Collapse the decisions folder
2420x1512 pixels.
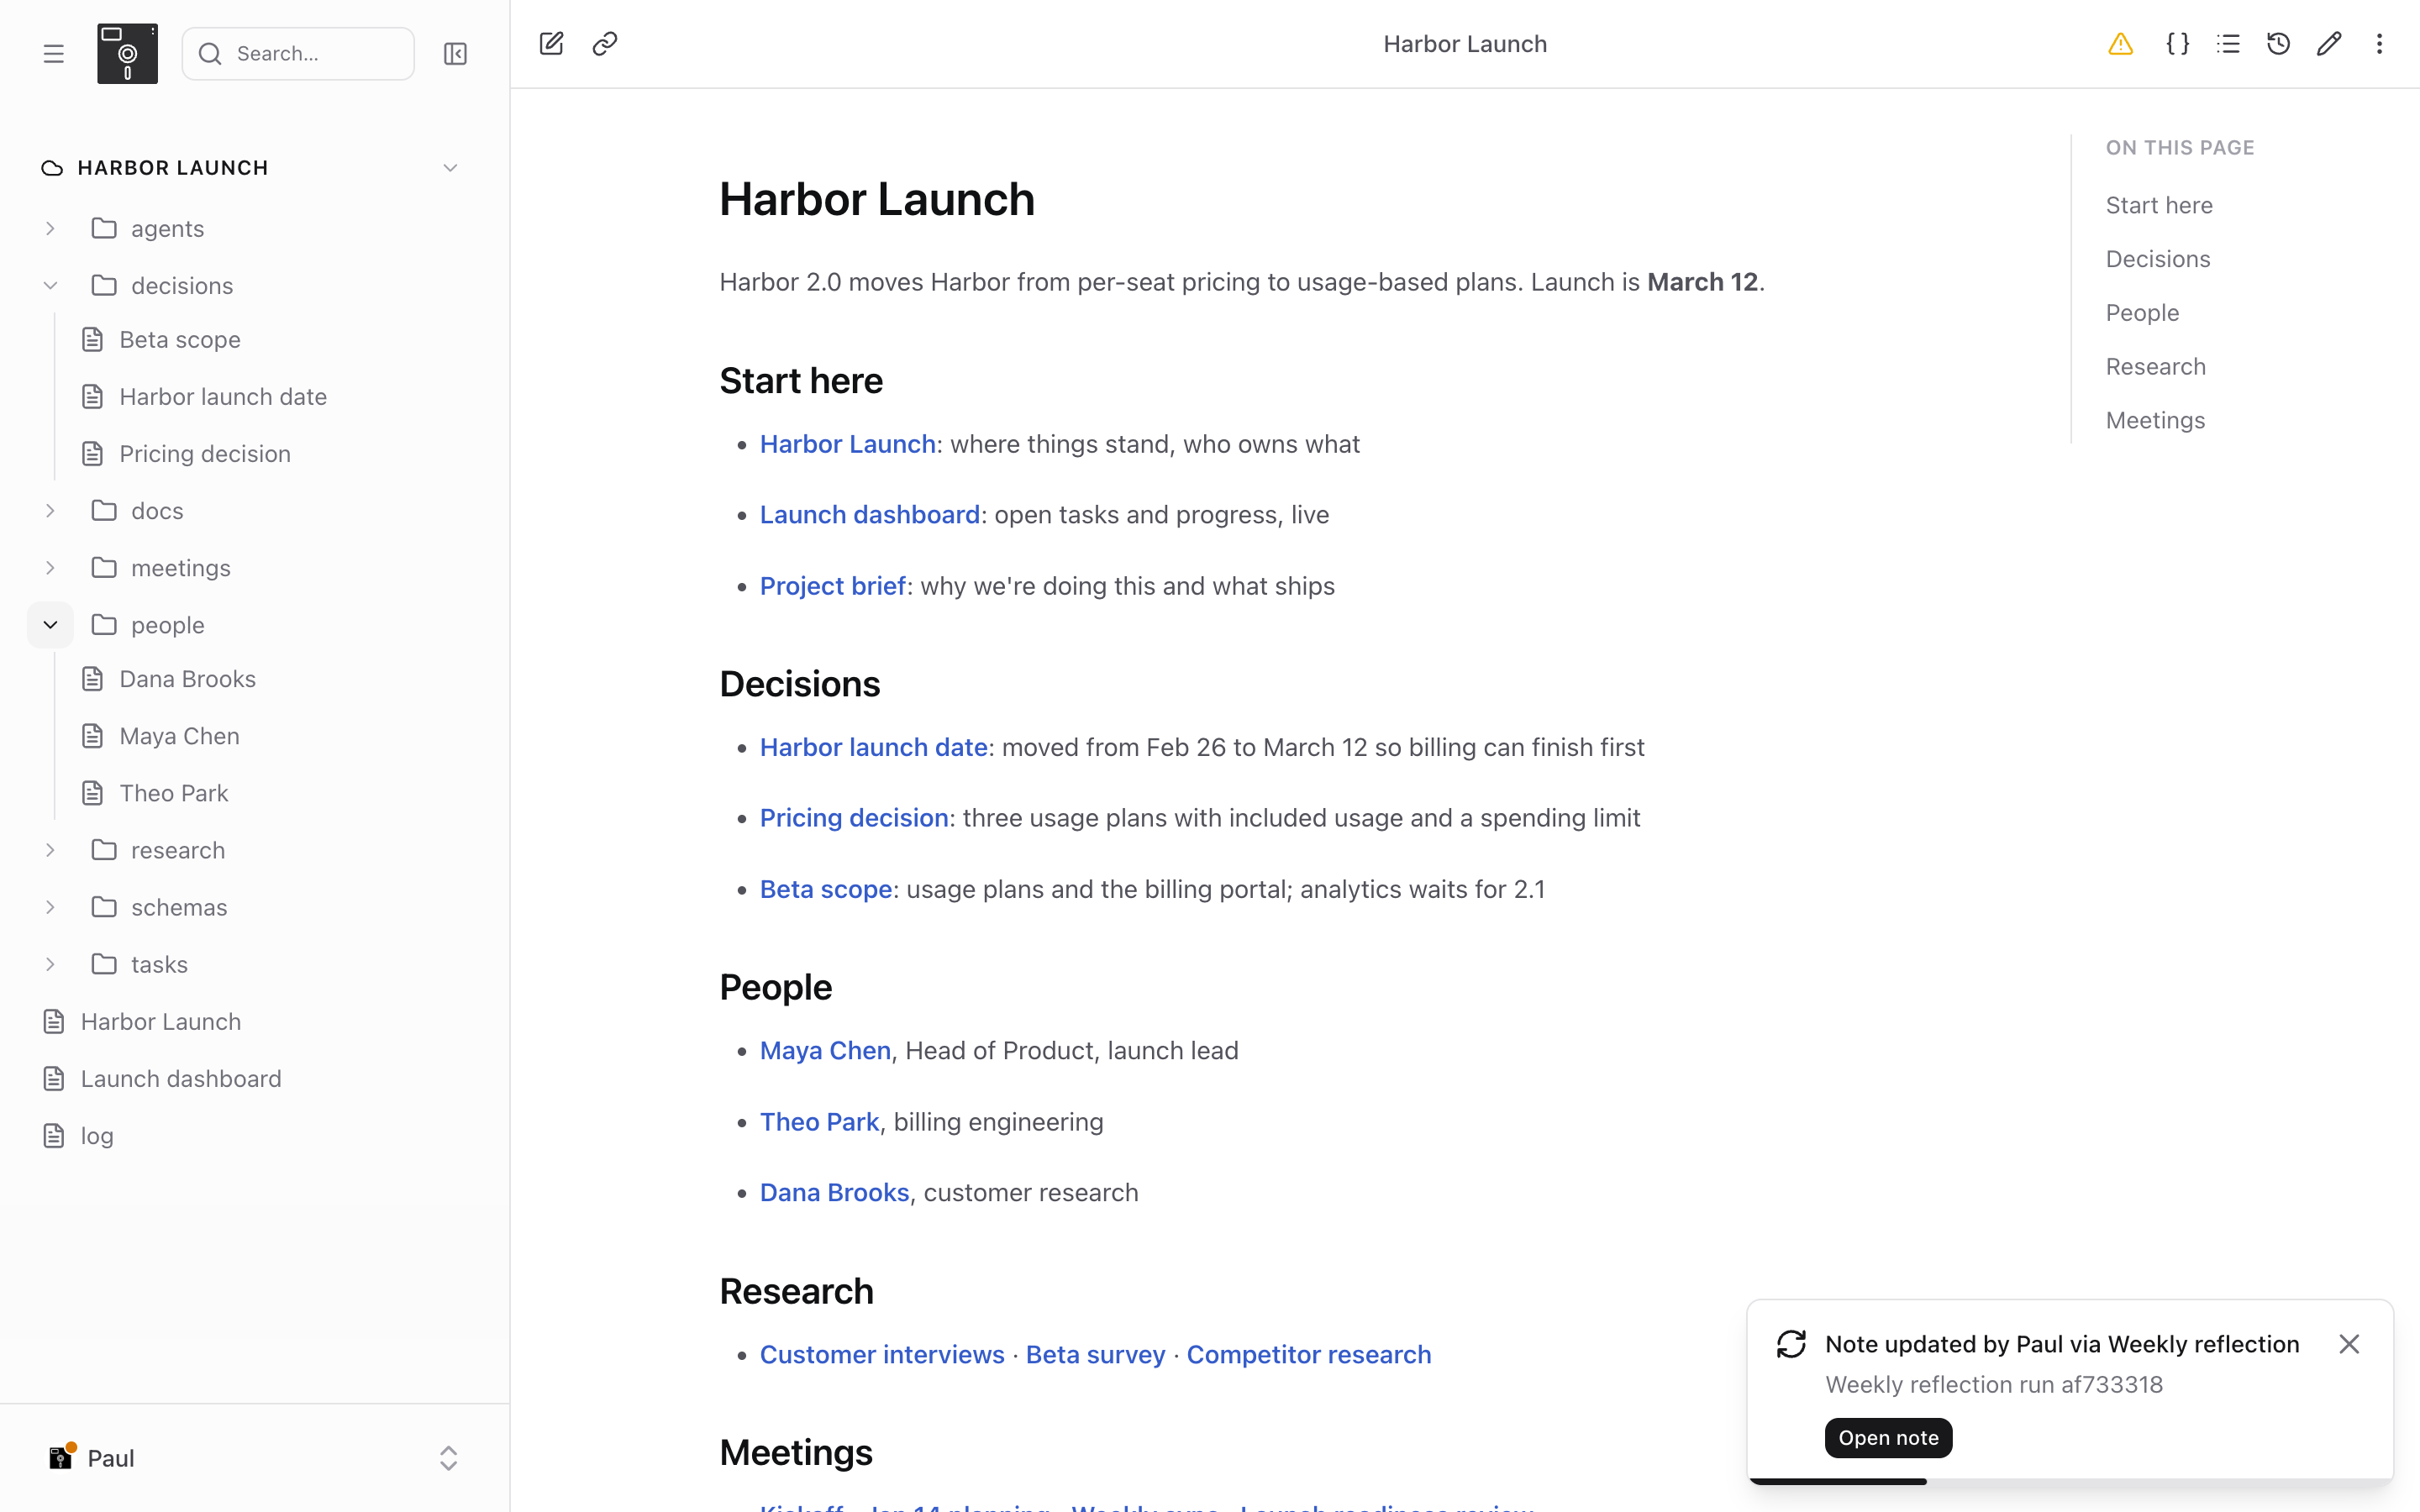point(50,286)
